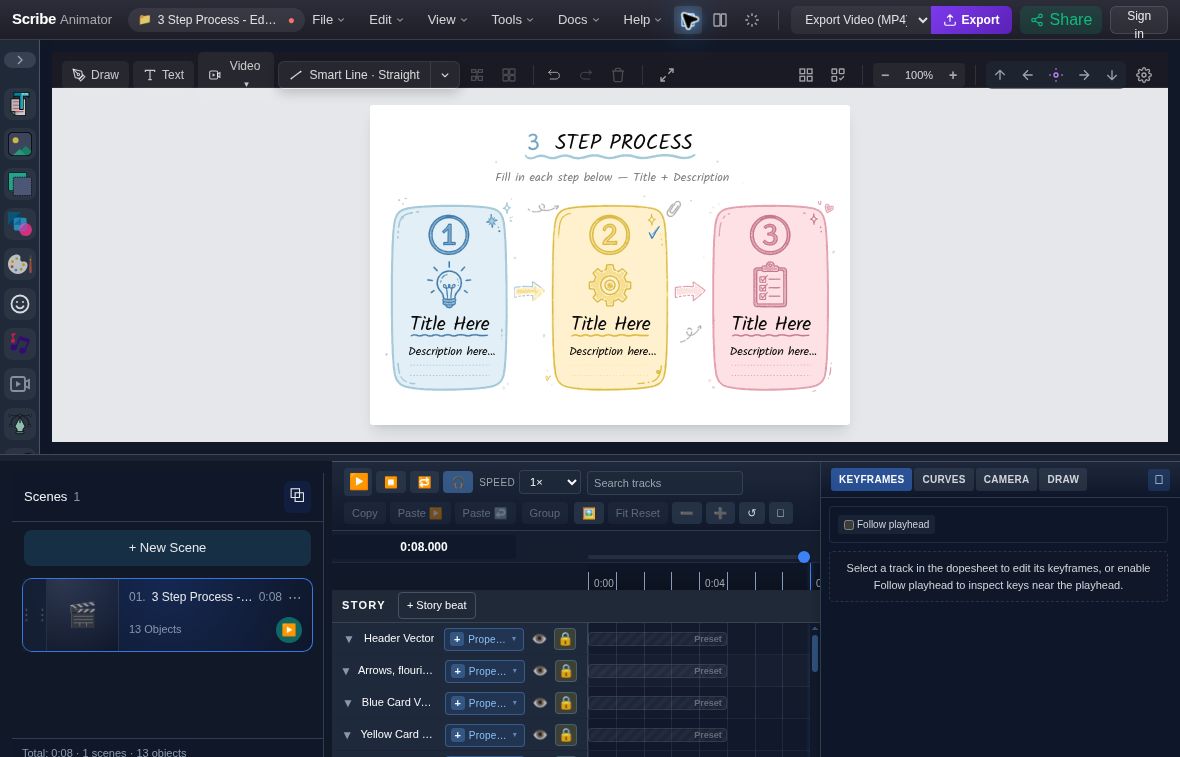Click the split view columns icon
1180x757 pixels.
[x=720, y=20]
